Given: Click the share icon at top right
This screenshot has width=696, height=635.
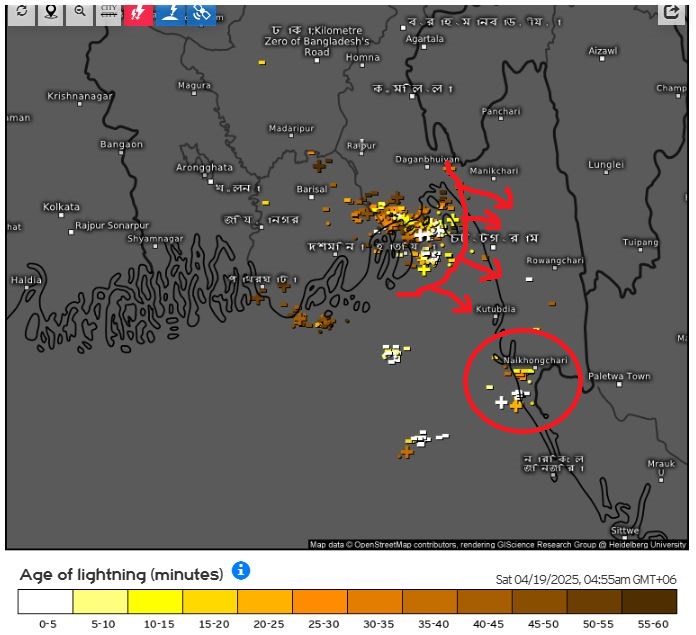Looking at the screenshot, I should coord(671,12).
